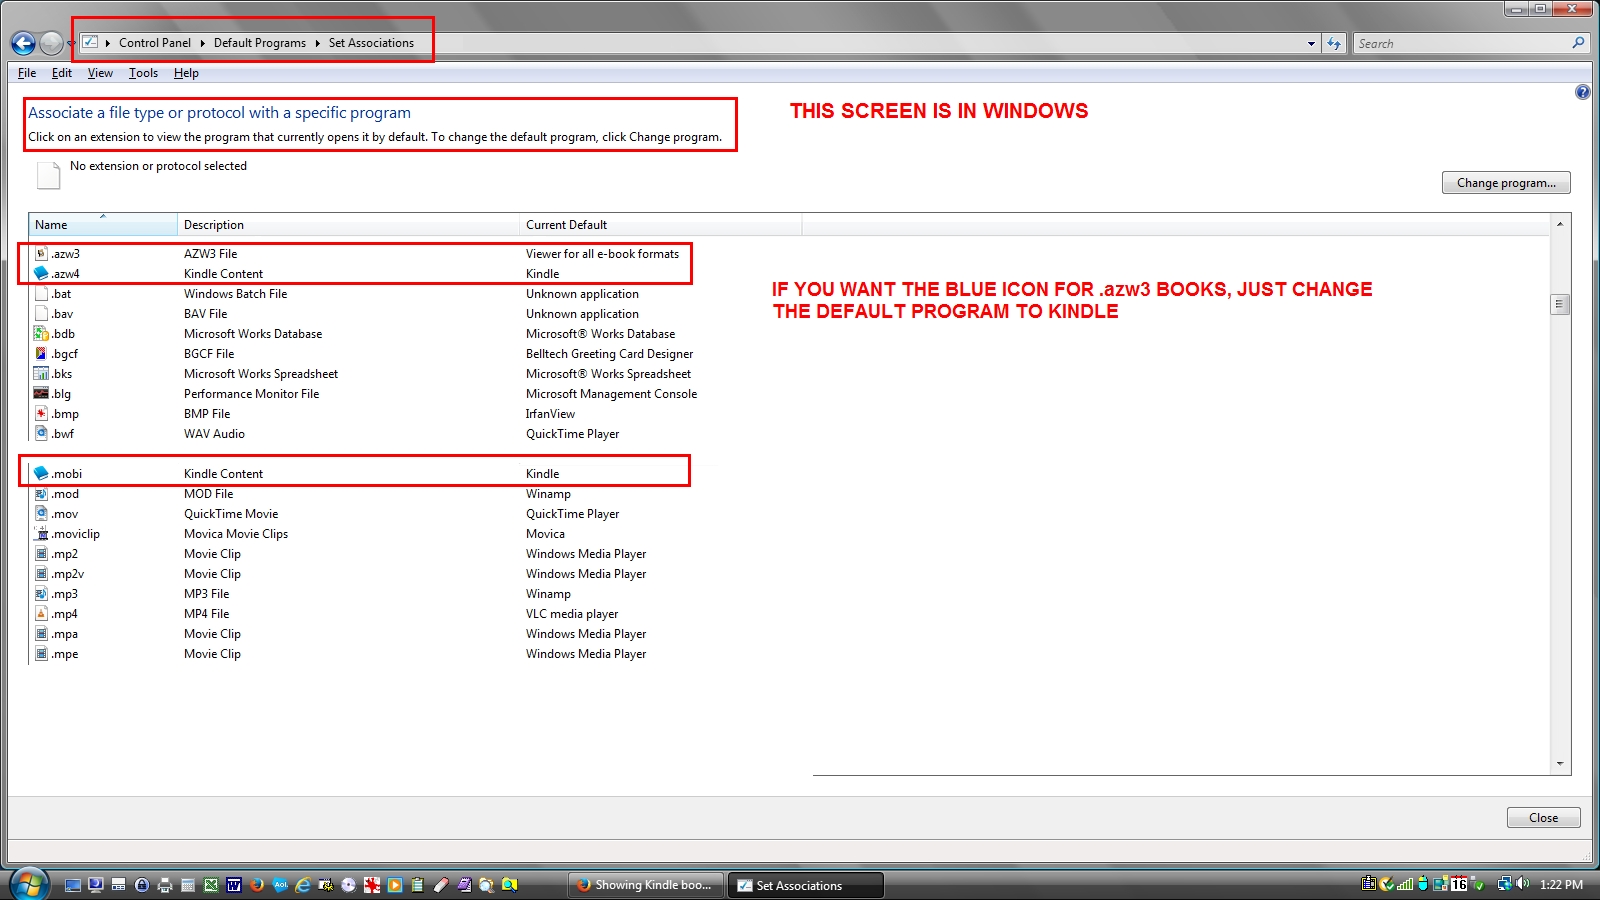1600x900 pixels.
Task: Click the Safely Remove Hardware tray icon
Action: click(1478, 884)
